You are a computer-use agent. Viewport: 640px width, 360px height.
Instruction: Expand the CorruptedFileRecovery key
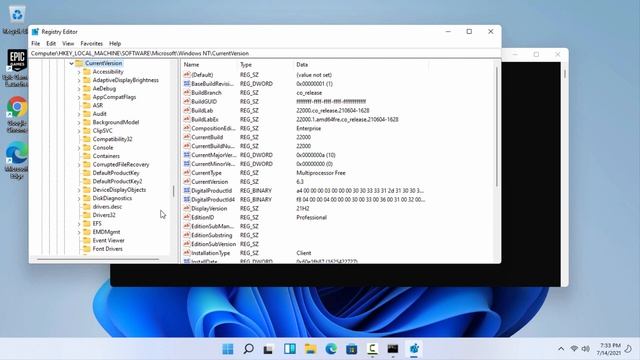[79, 164]
